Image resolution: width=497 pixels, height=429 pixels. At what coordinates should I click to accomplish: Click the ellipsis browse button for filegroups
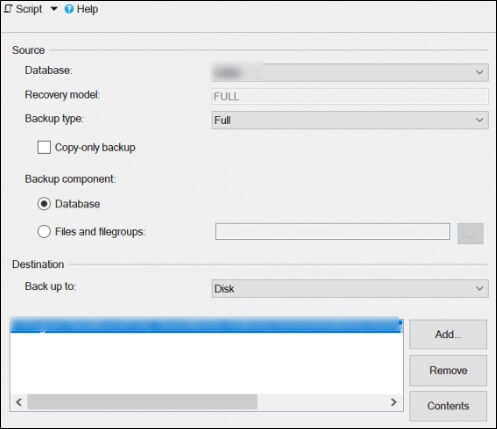pyautogui.click(x=470, y=234)
